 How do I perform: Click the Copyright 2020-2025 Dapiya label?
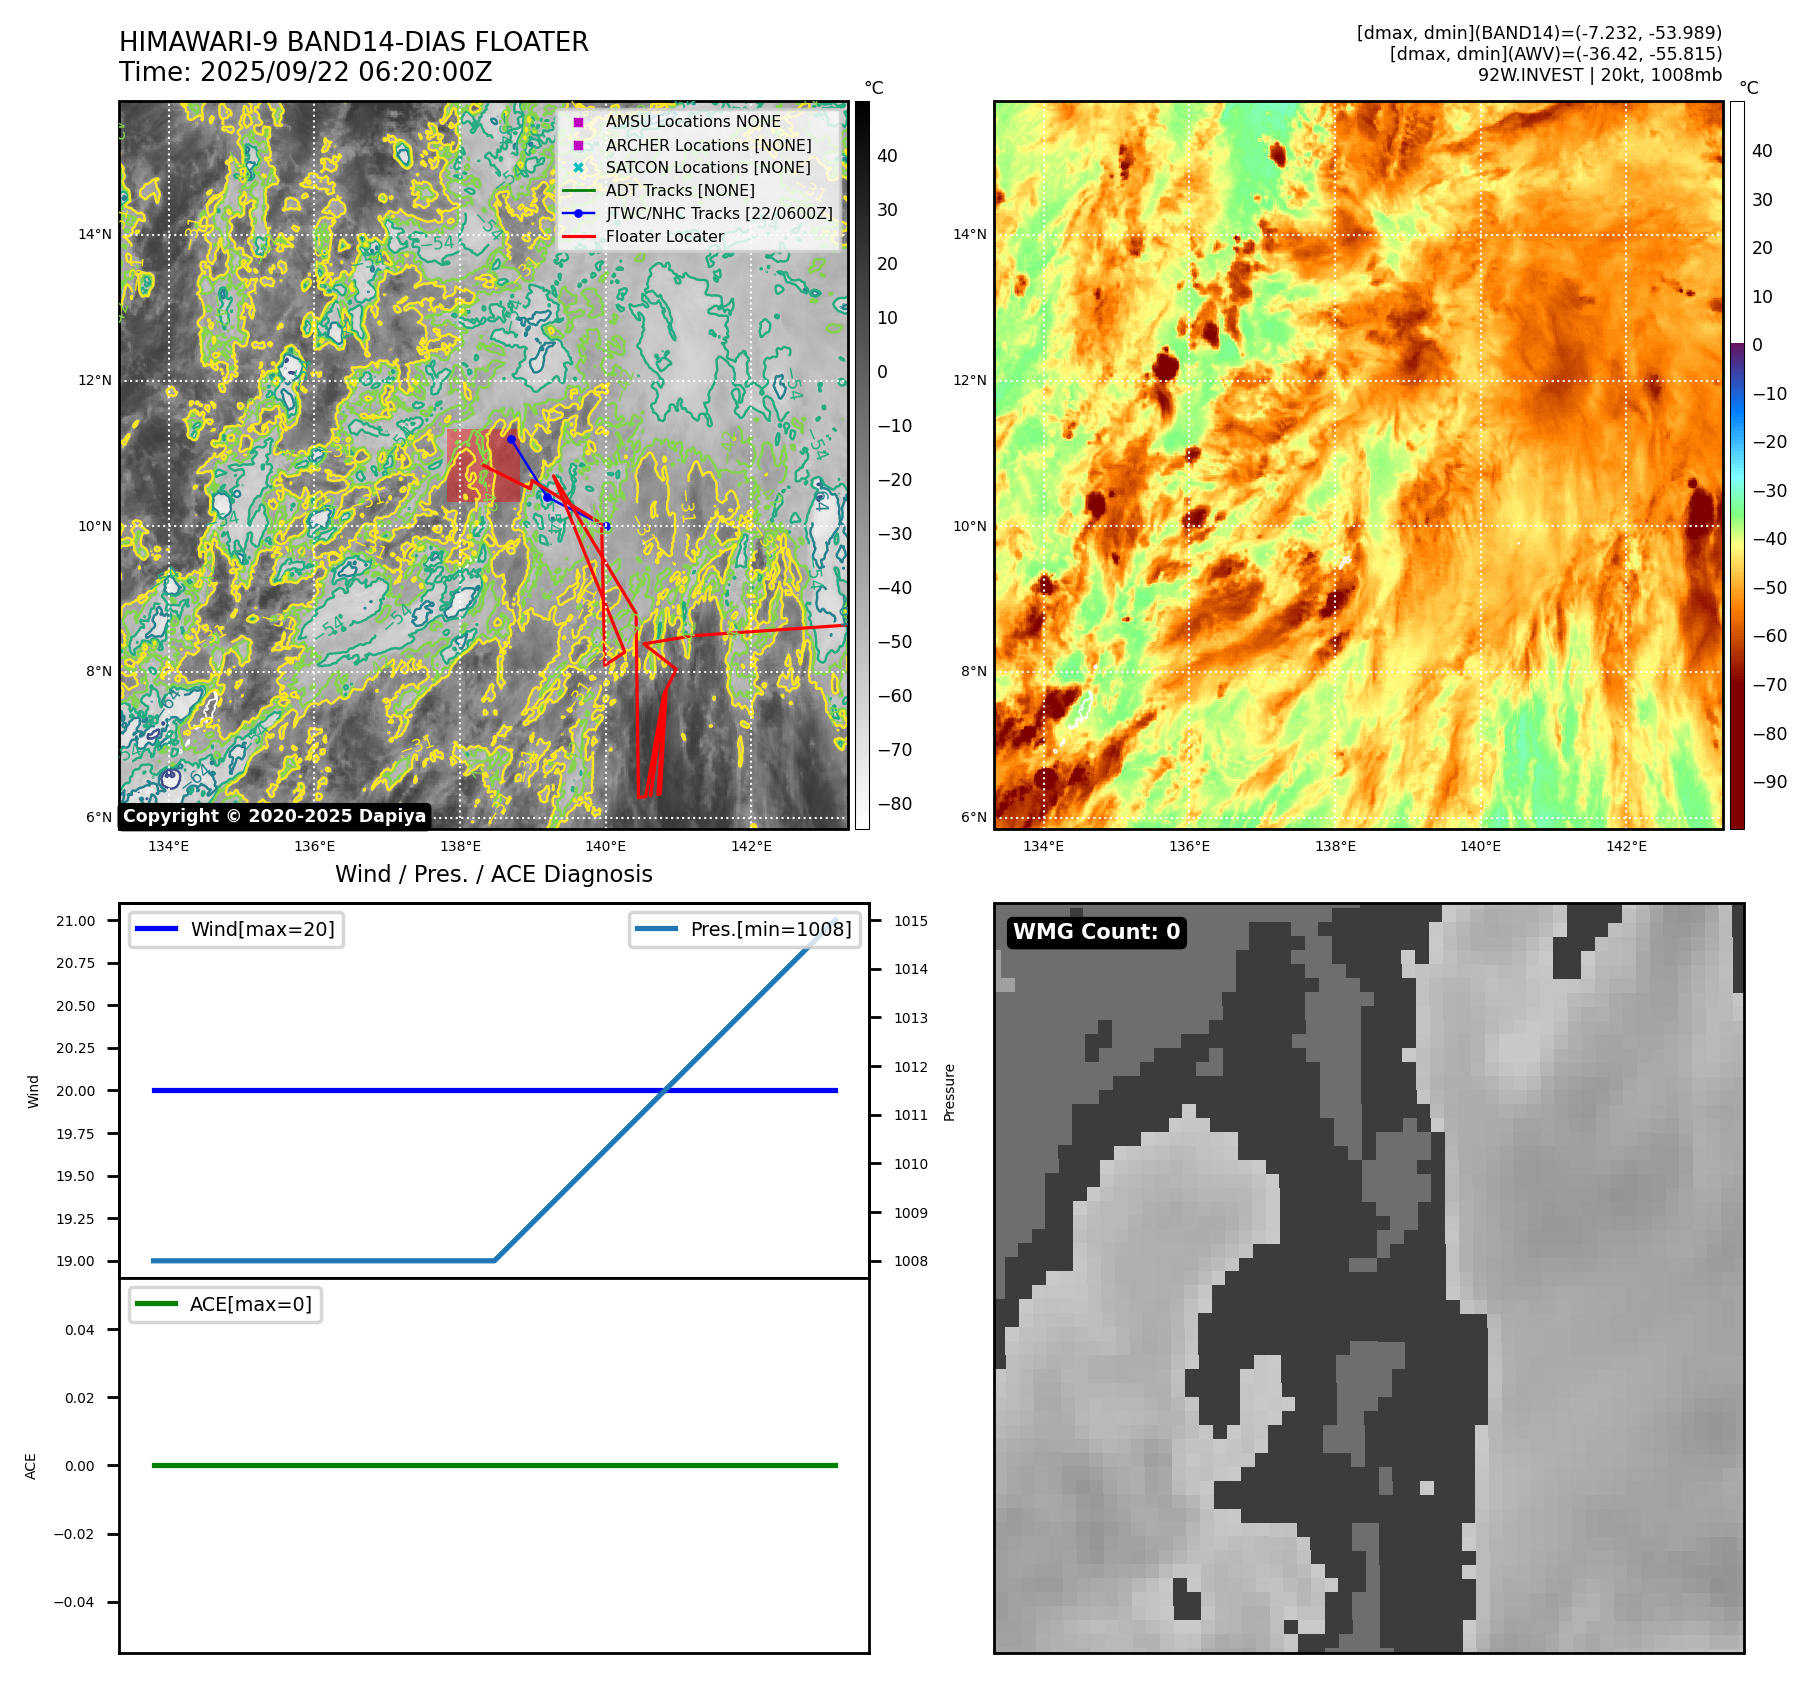pyautogui.click(x=275, y=816)
